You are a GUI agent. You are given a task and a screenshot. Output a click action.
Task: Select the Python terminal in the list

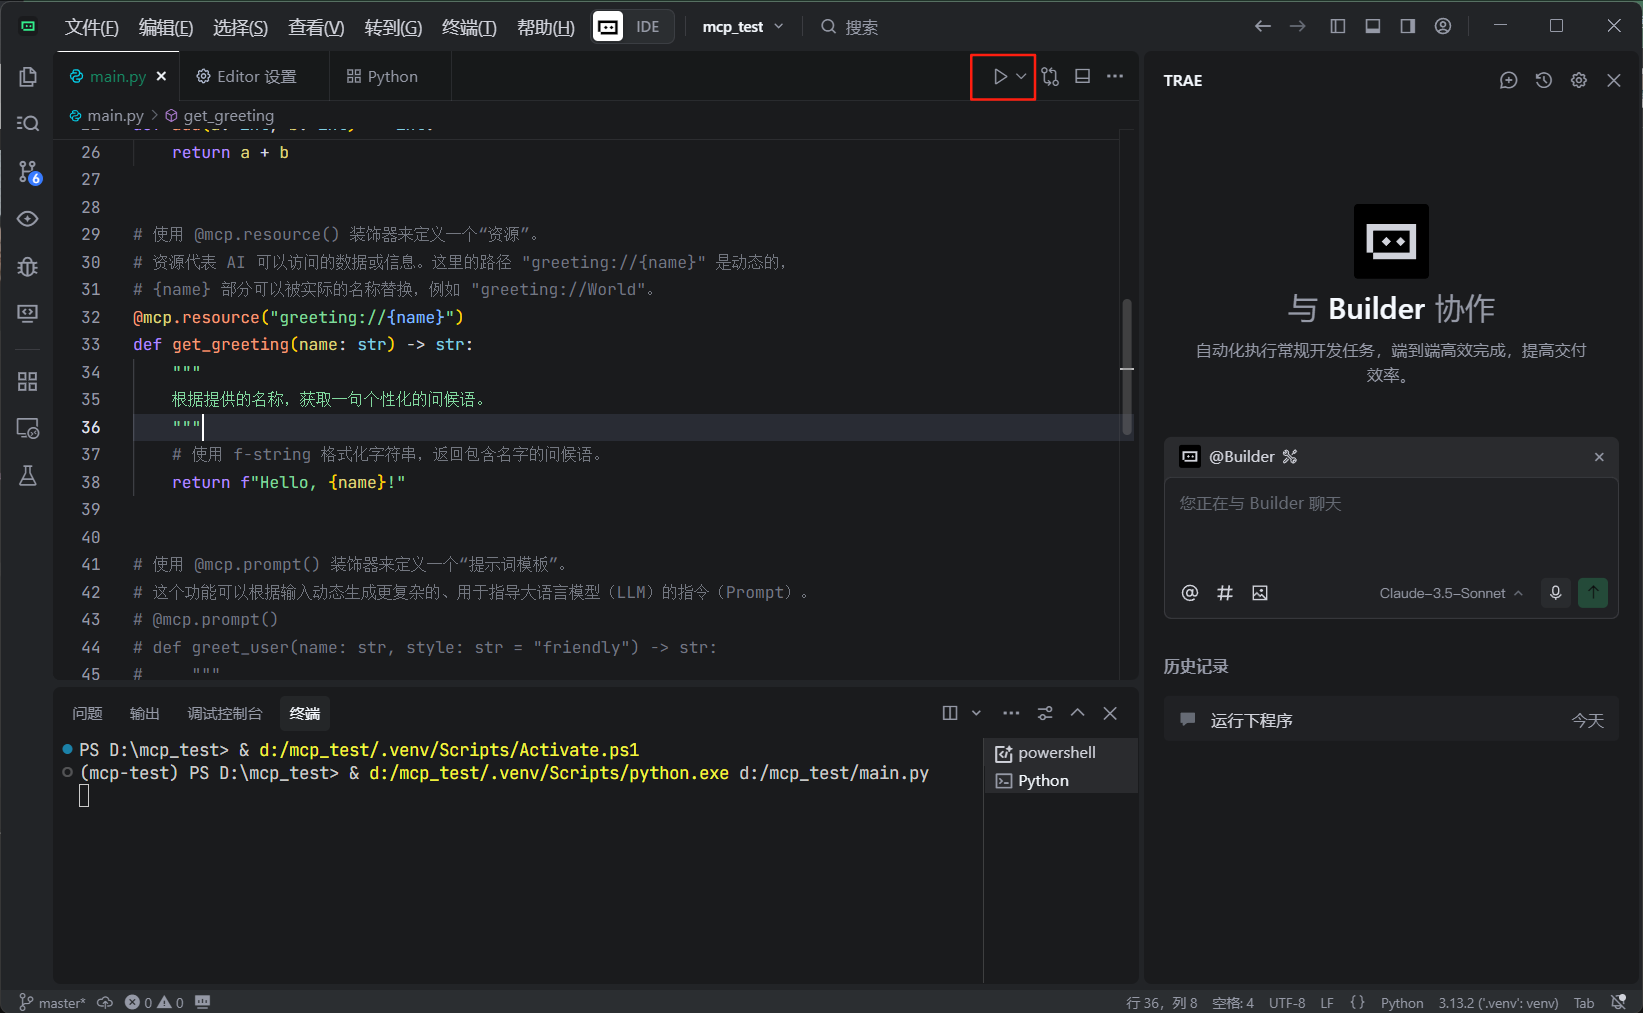1062,781
